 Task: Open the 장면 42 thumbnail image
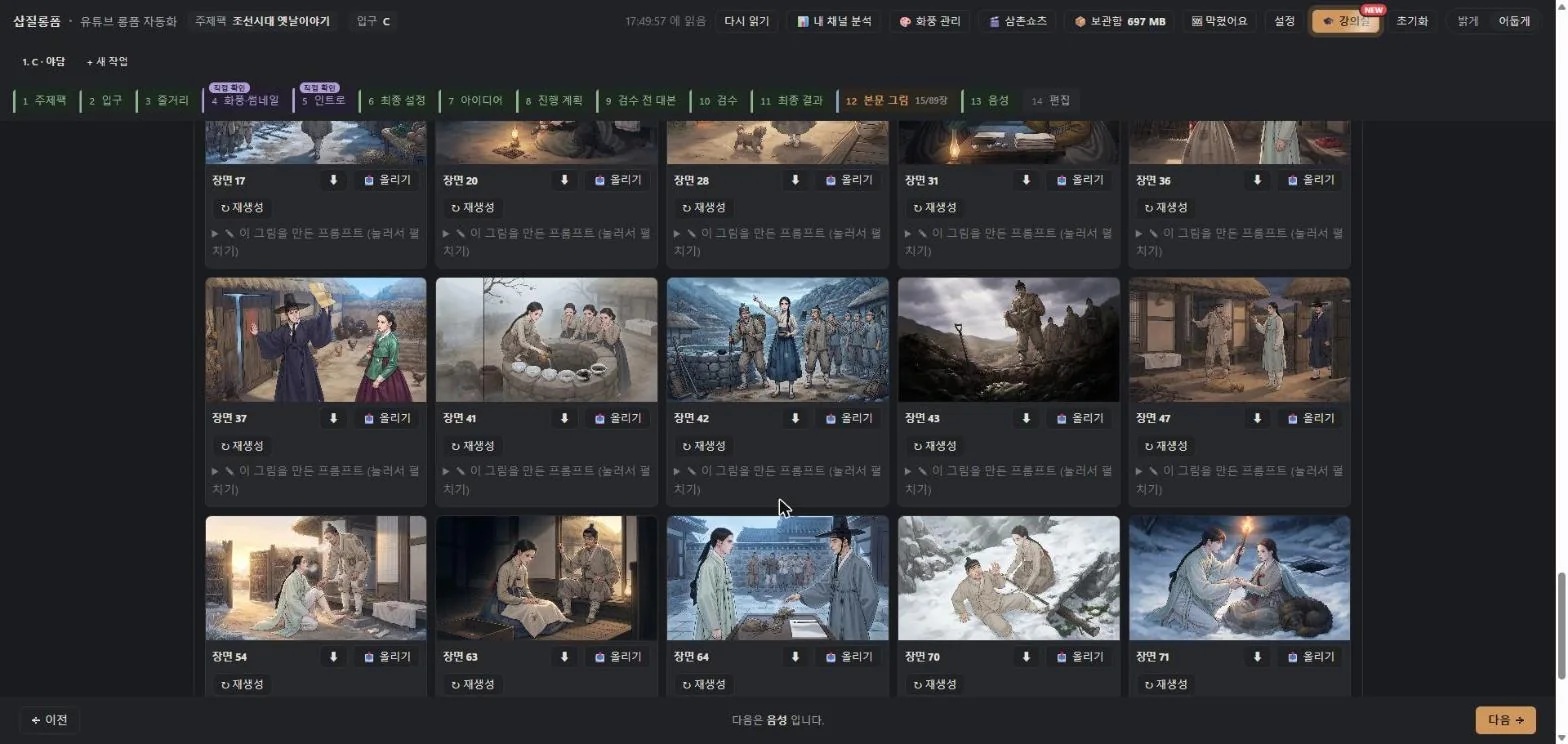coord(777,340)
